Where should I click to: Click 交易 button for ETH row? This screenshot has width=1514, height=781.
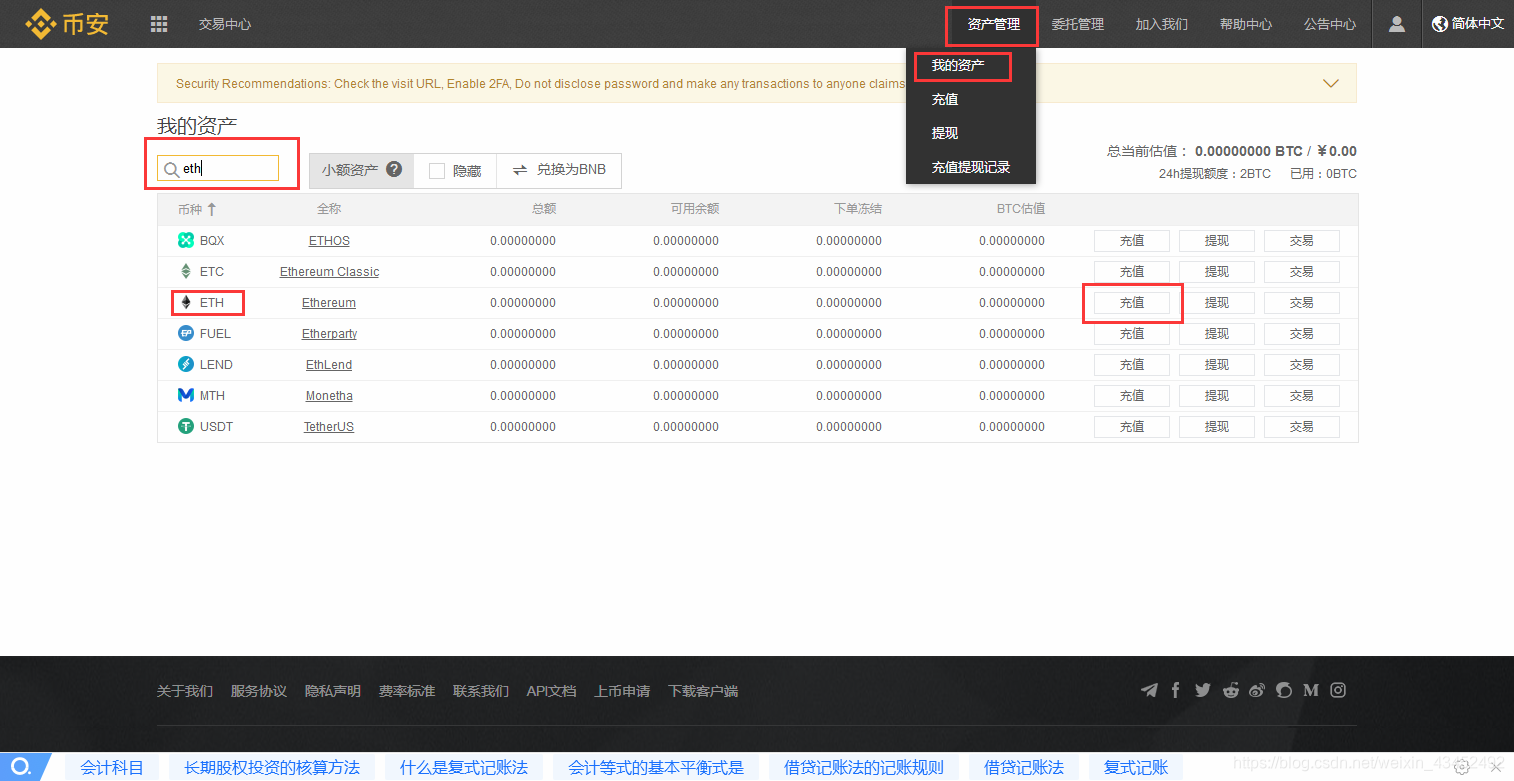(x=1302, y=302)
